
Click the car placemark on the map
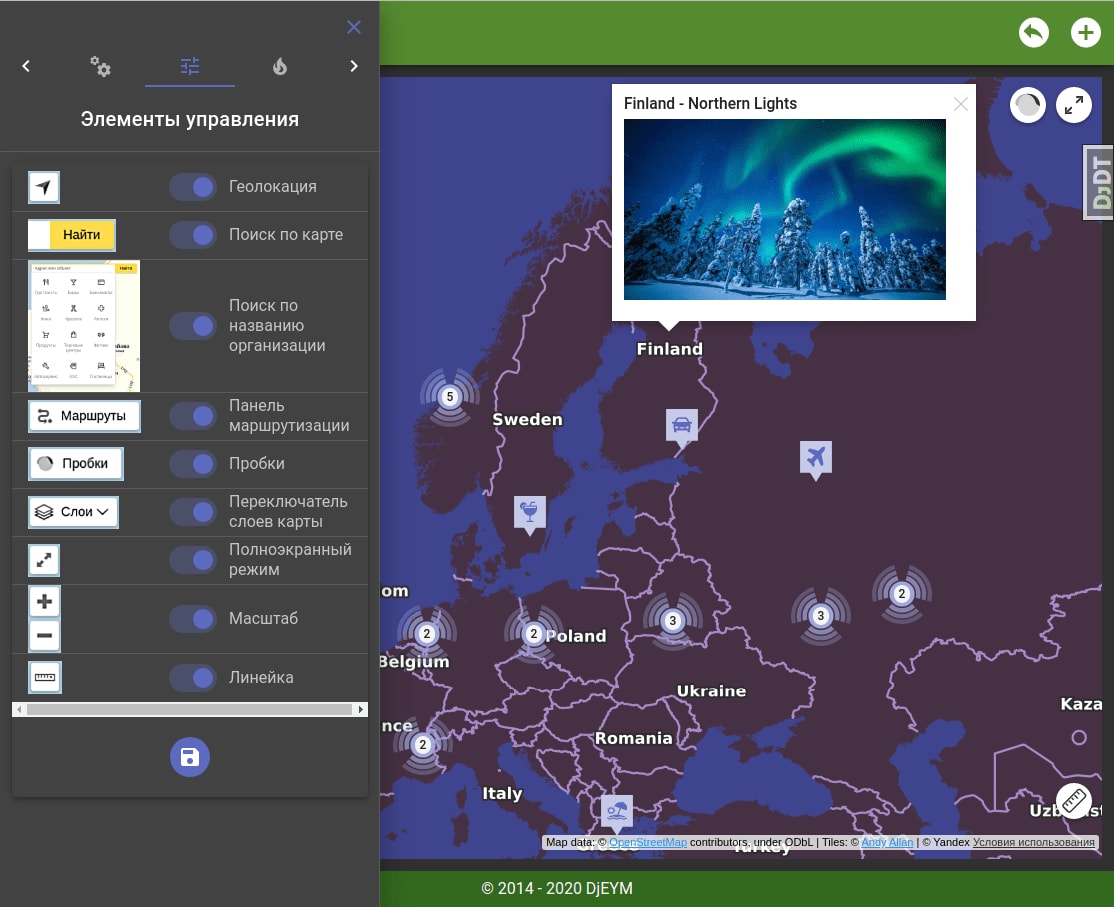pyautogui.click(x=682, y=428)
